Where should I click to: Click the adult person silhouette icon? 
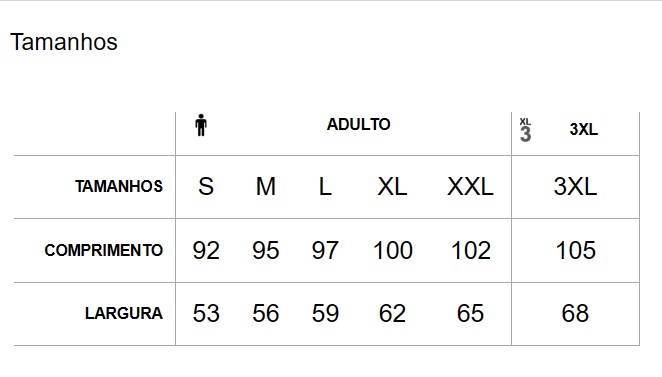[x=201, y=125]
